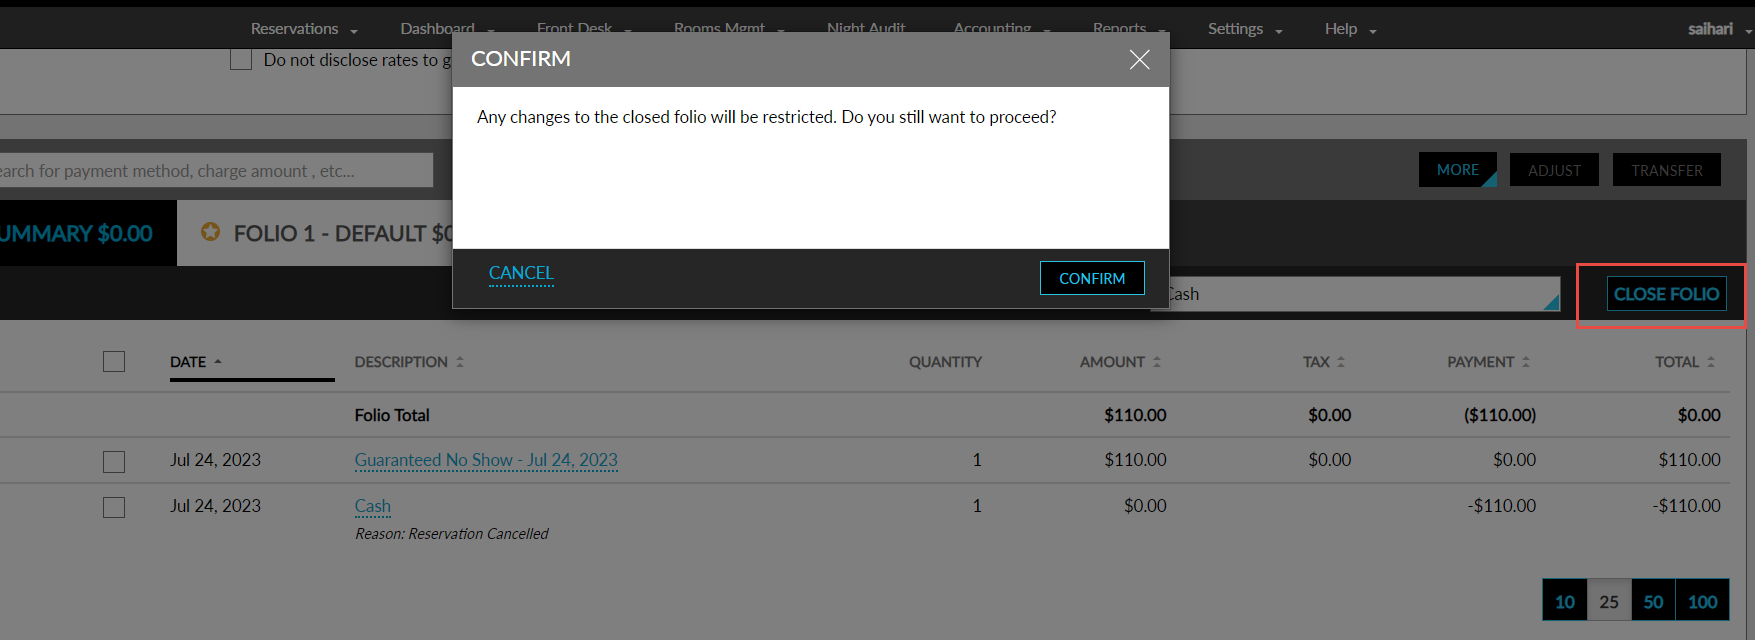Open the MORE actions dropdown
Image resolution: width=1755 pixels, height=640 pixels.
(1458, 170)
